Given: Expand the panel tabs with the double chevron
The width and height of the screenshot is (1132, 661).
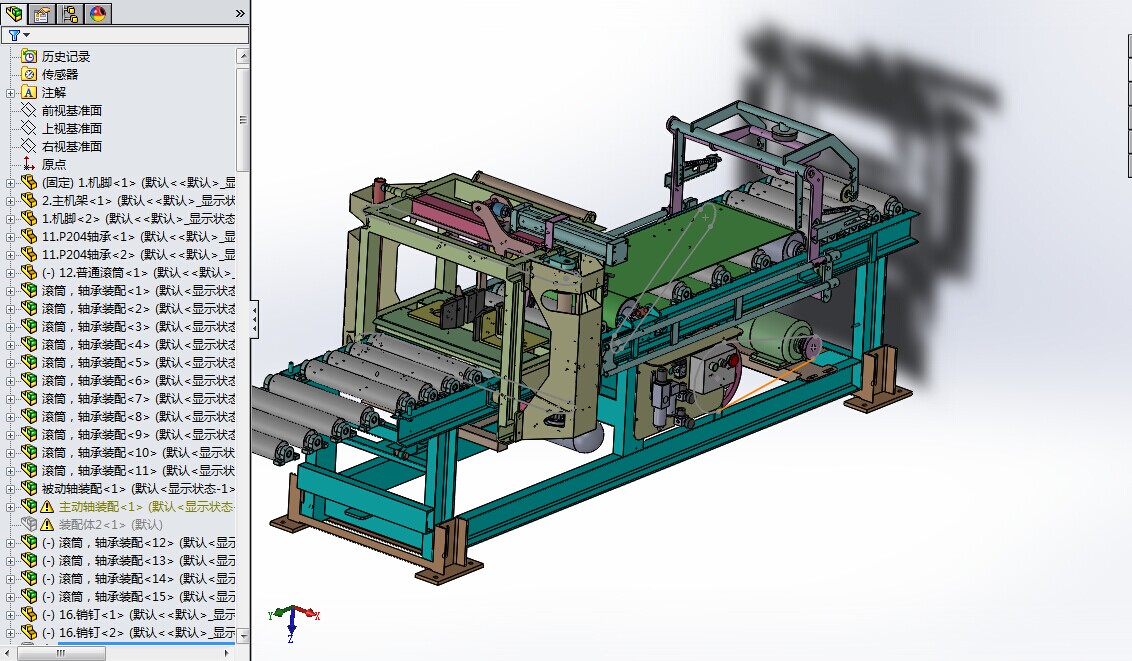Looking at the screenshot, I should tap(240, 14).
